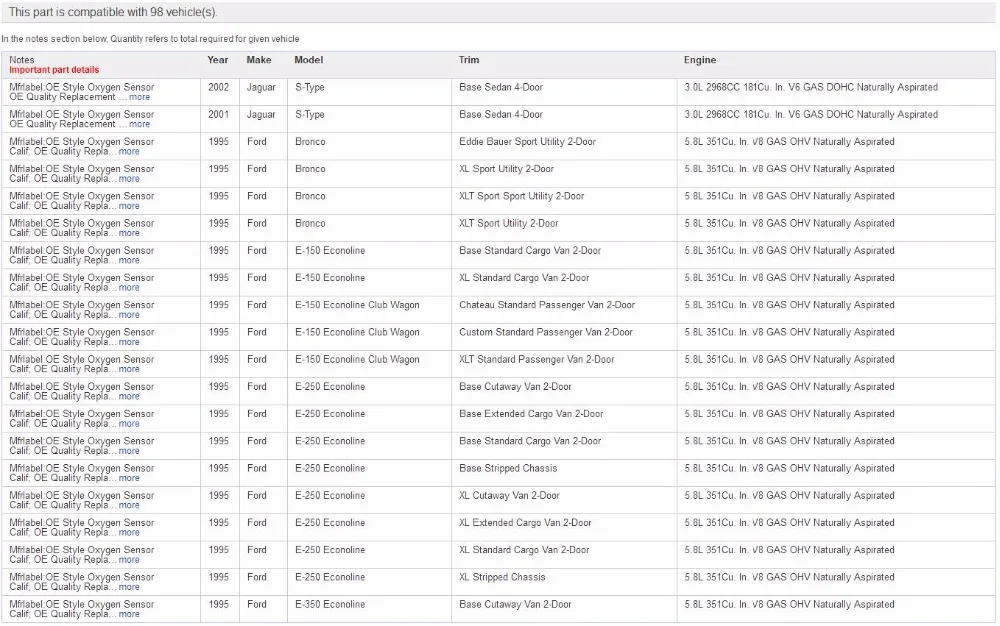Viewport: 1000px width, 626px height.
Task: Open 'more' link in 2001 Jaguar S-Type row
Action: click(139, 124)
